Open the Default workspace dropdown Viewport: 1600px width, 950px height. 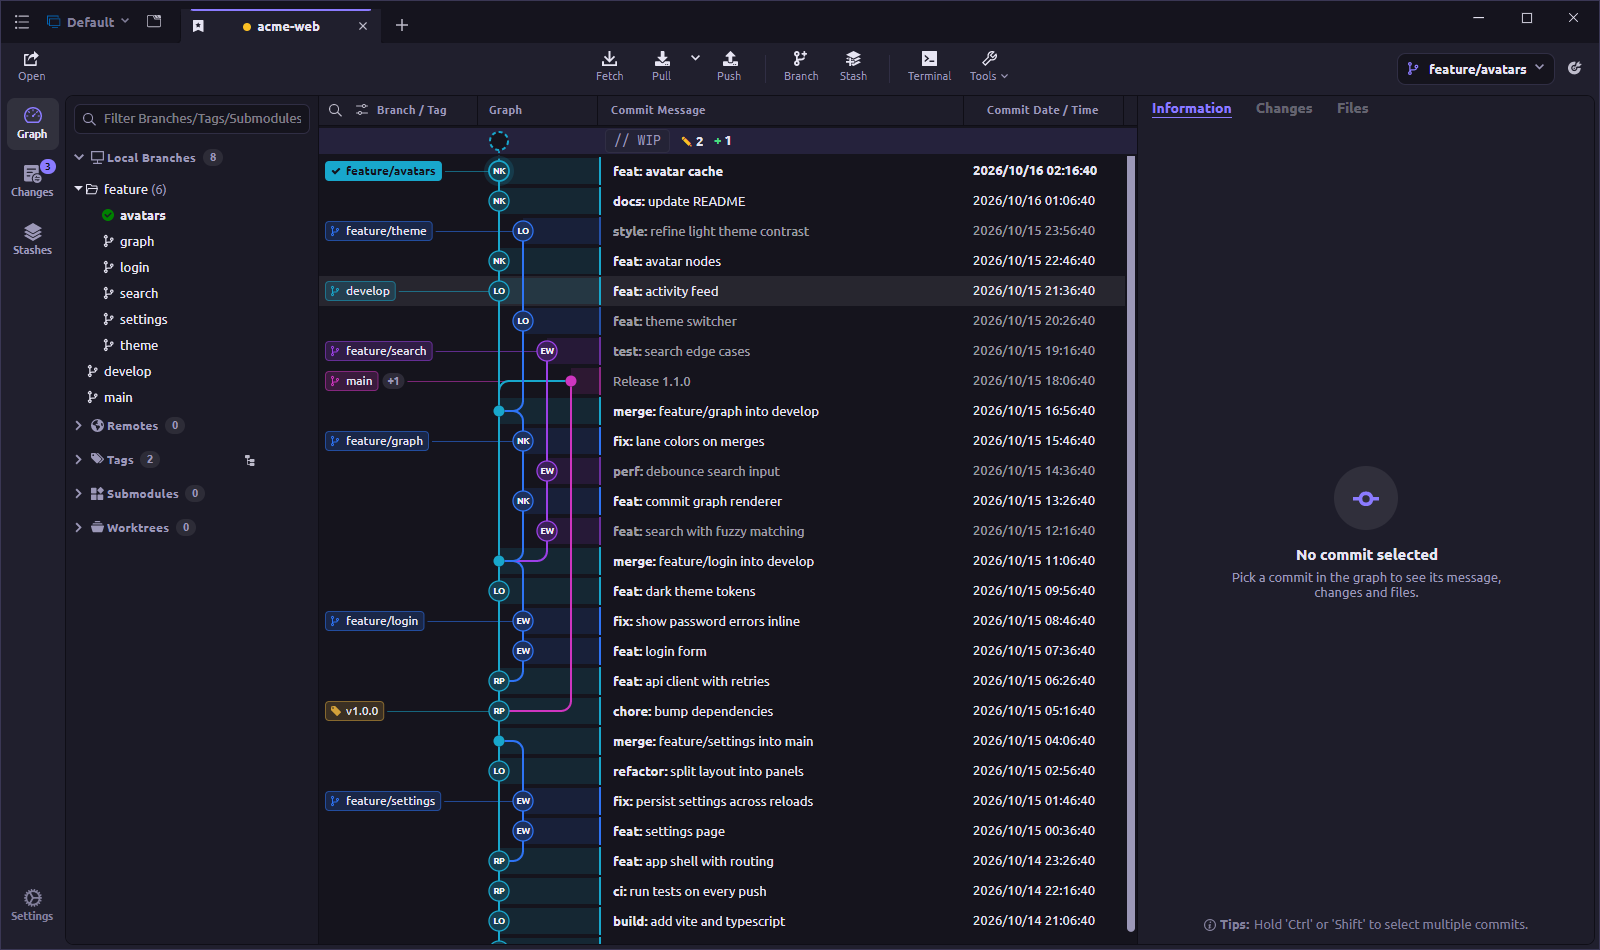tap(89, 22)
